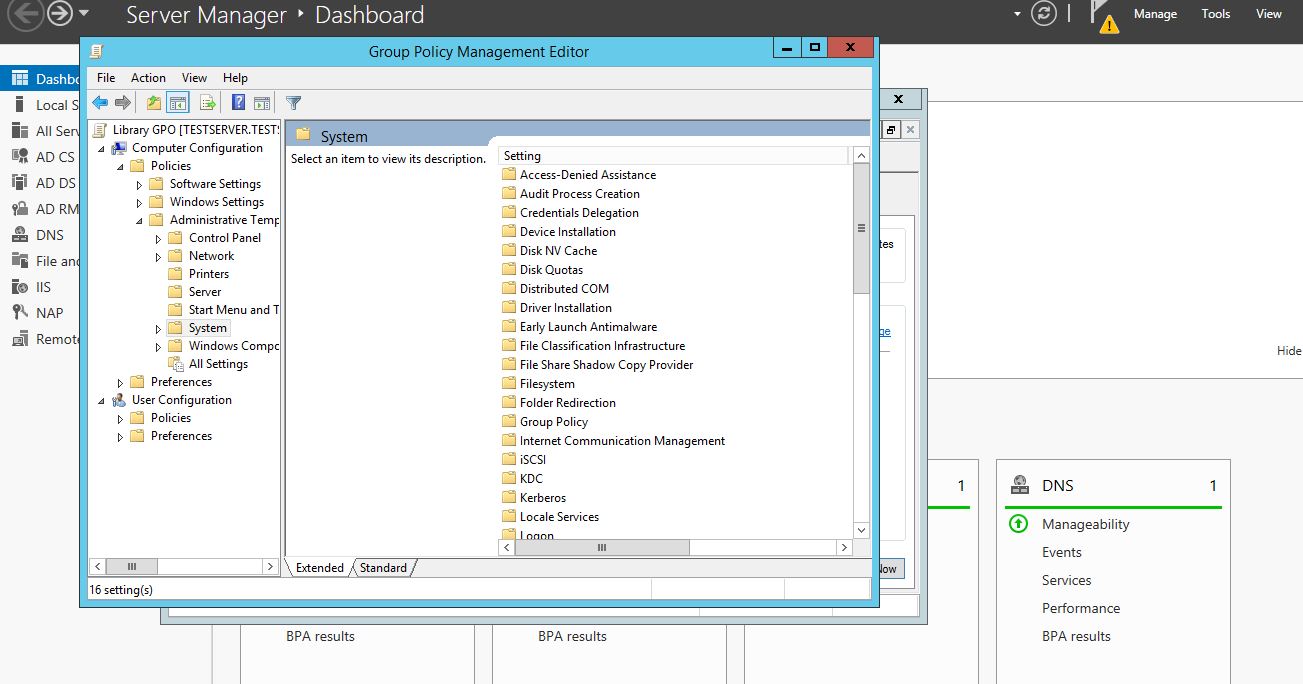Toggle Show/Hide Action Pane toolbar icon

tap(262, 102)
